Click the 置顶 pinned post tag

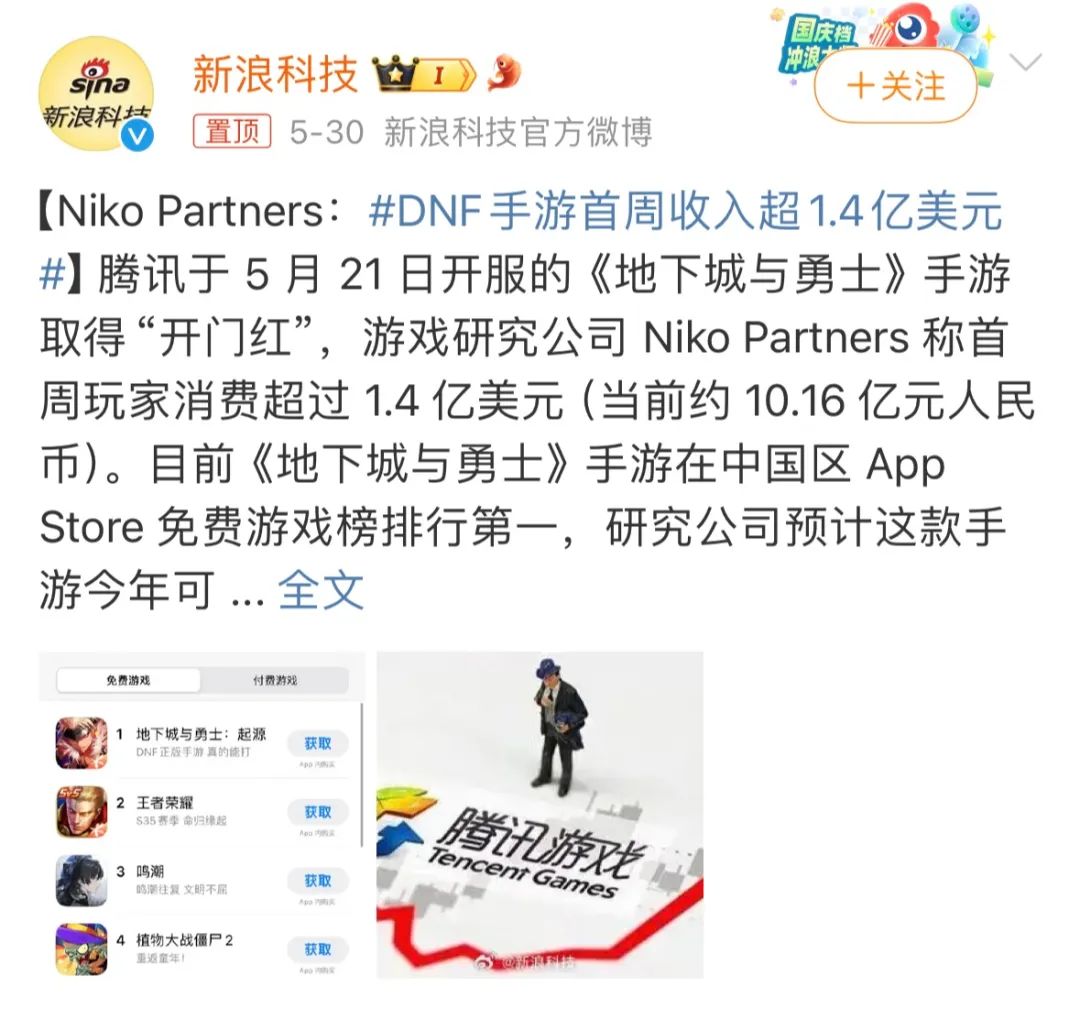(x=232, y=131)
